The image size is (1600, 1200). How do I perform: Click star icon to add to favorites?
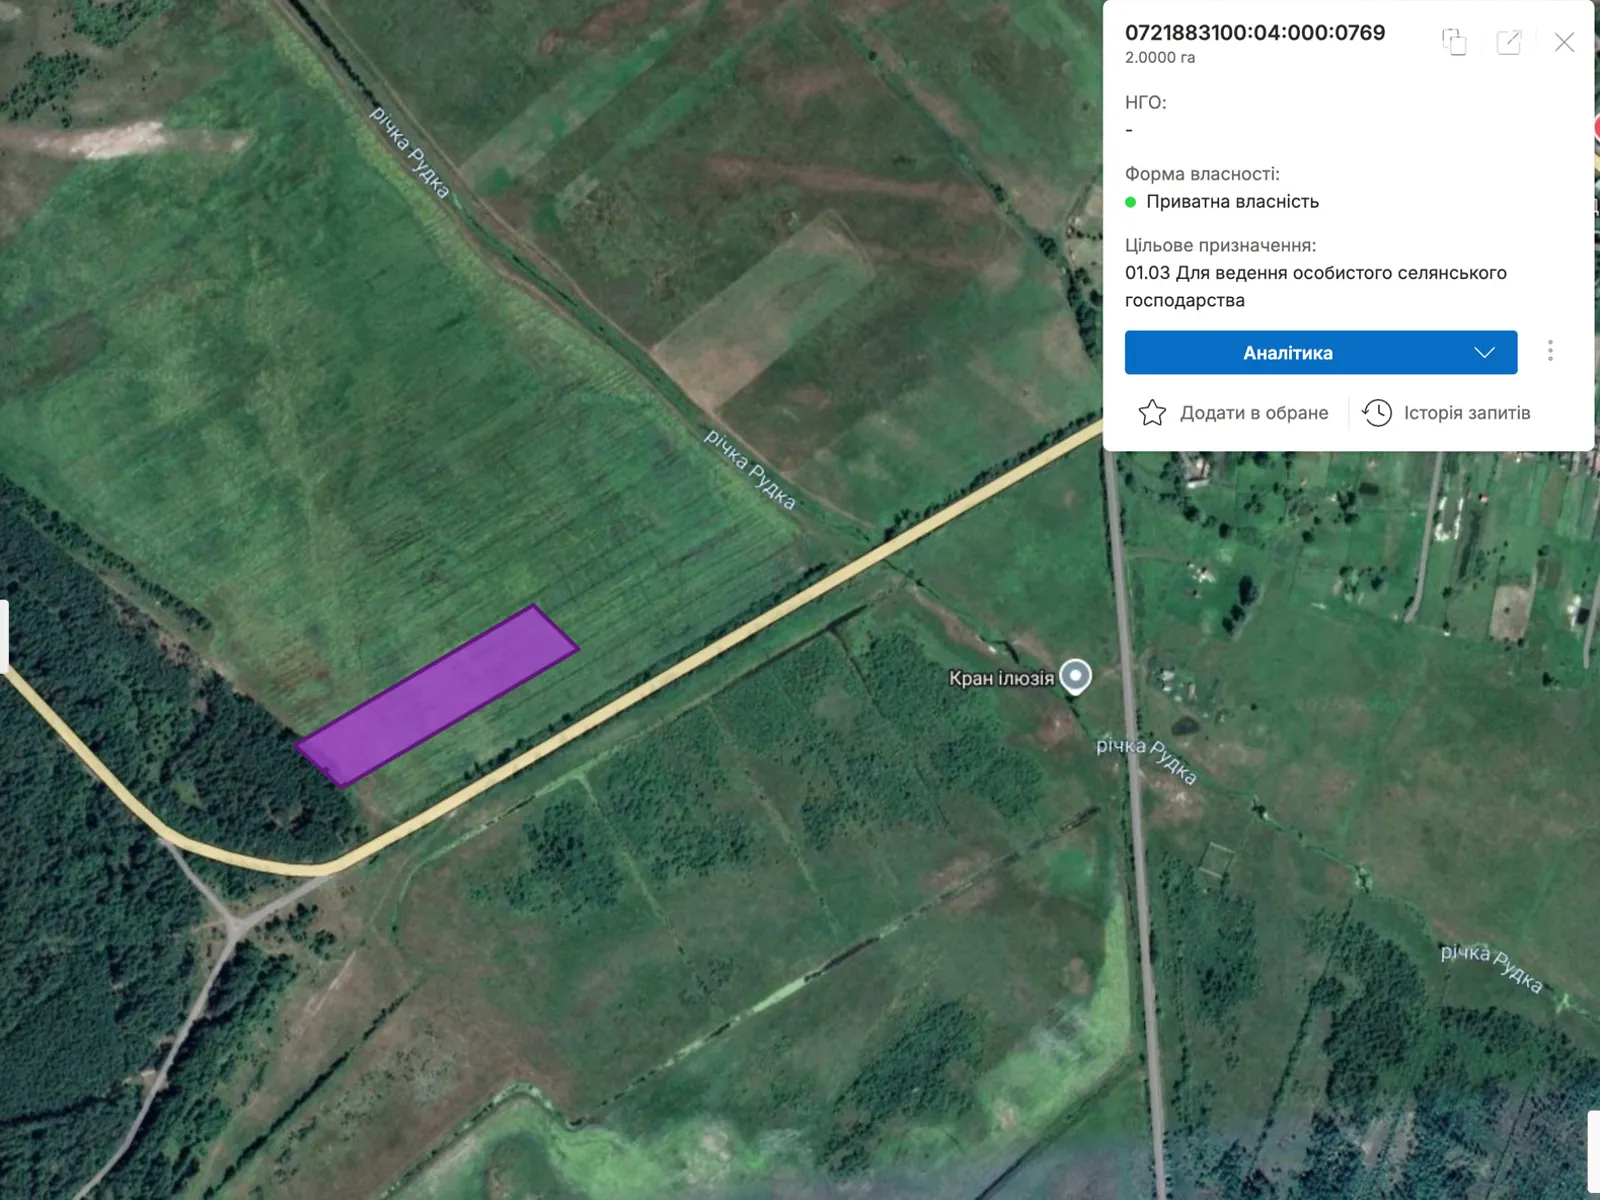click(x=1152, y=413)
